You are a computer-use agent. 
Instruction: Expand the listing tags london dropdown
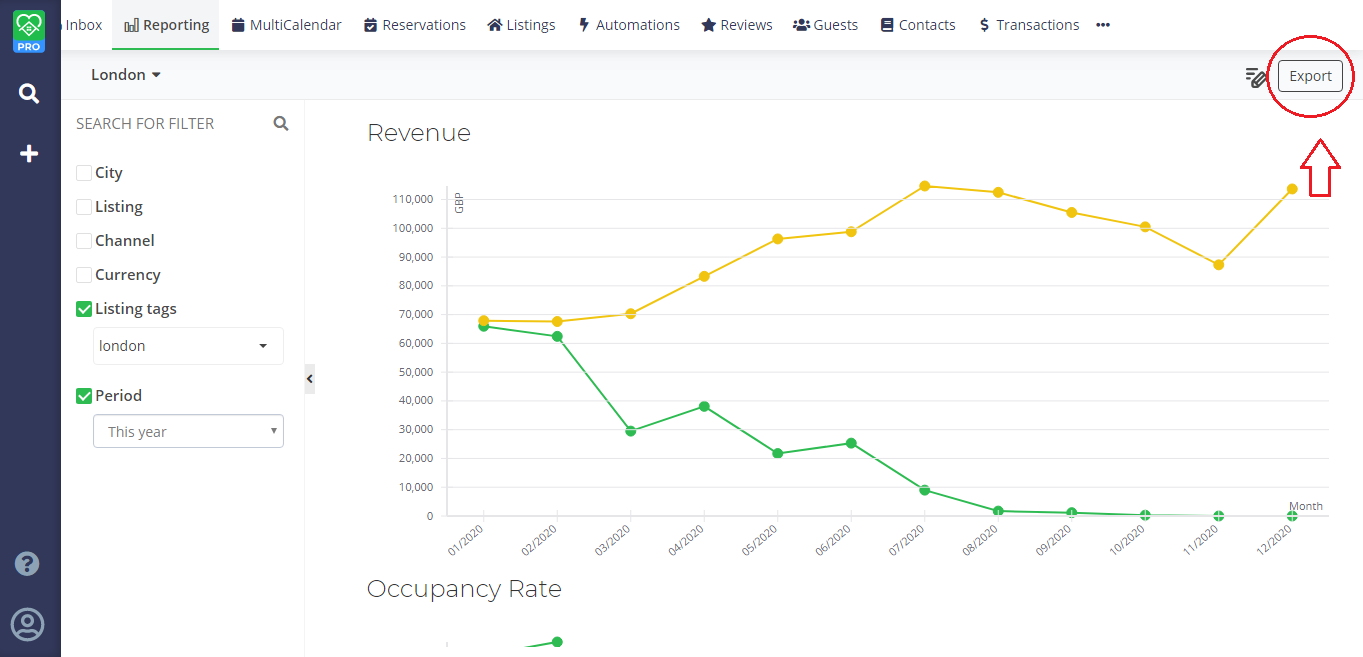[188, 346]
